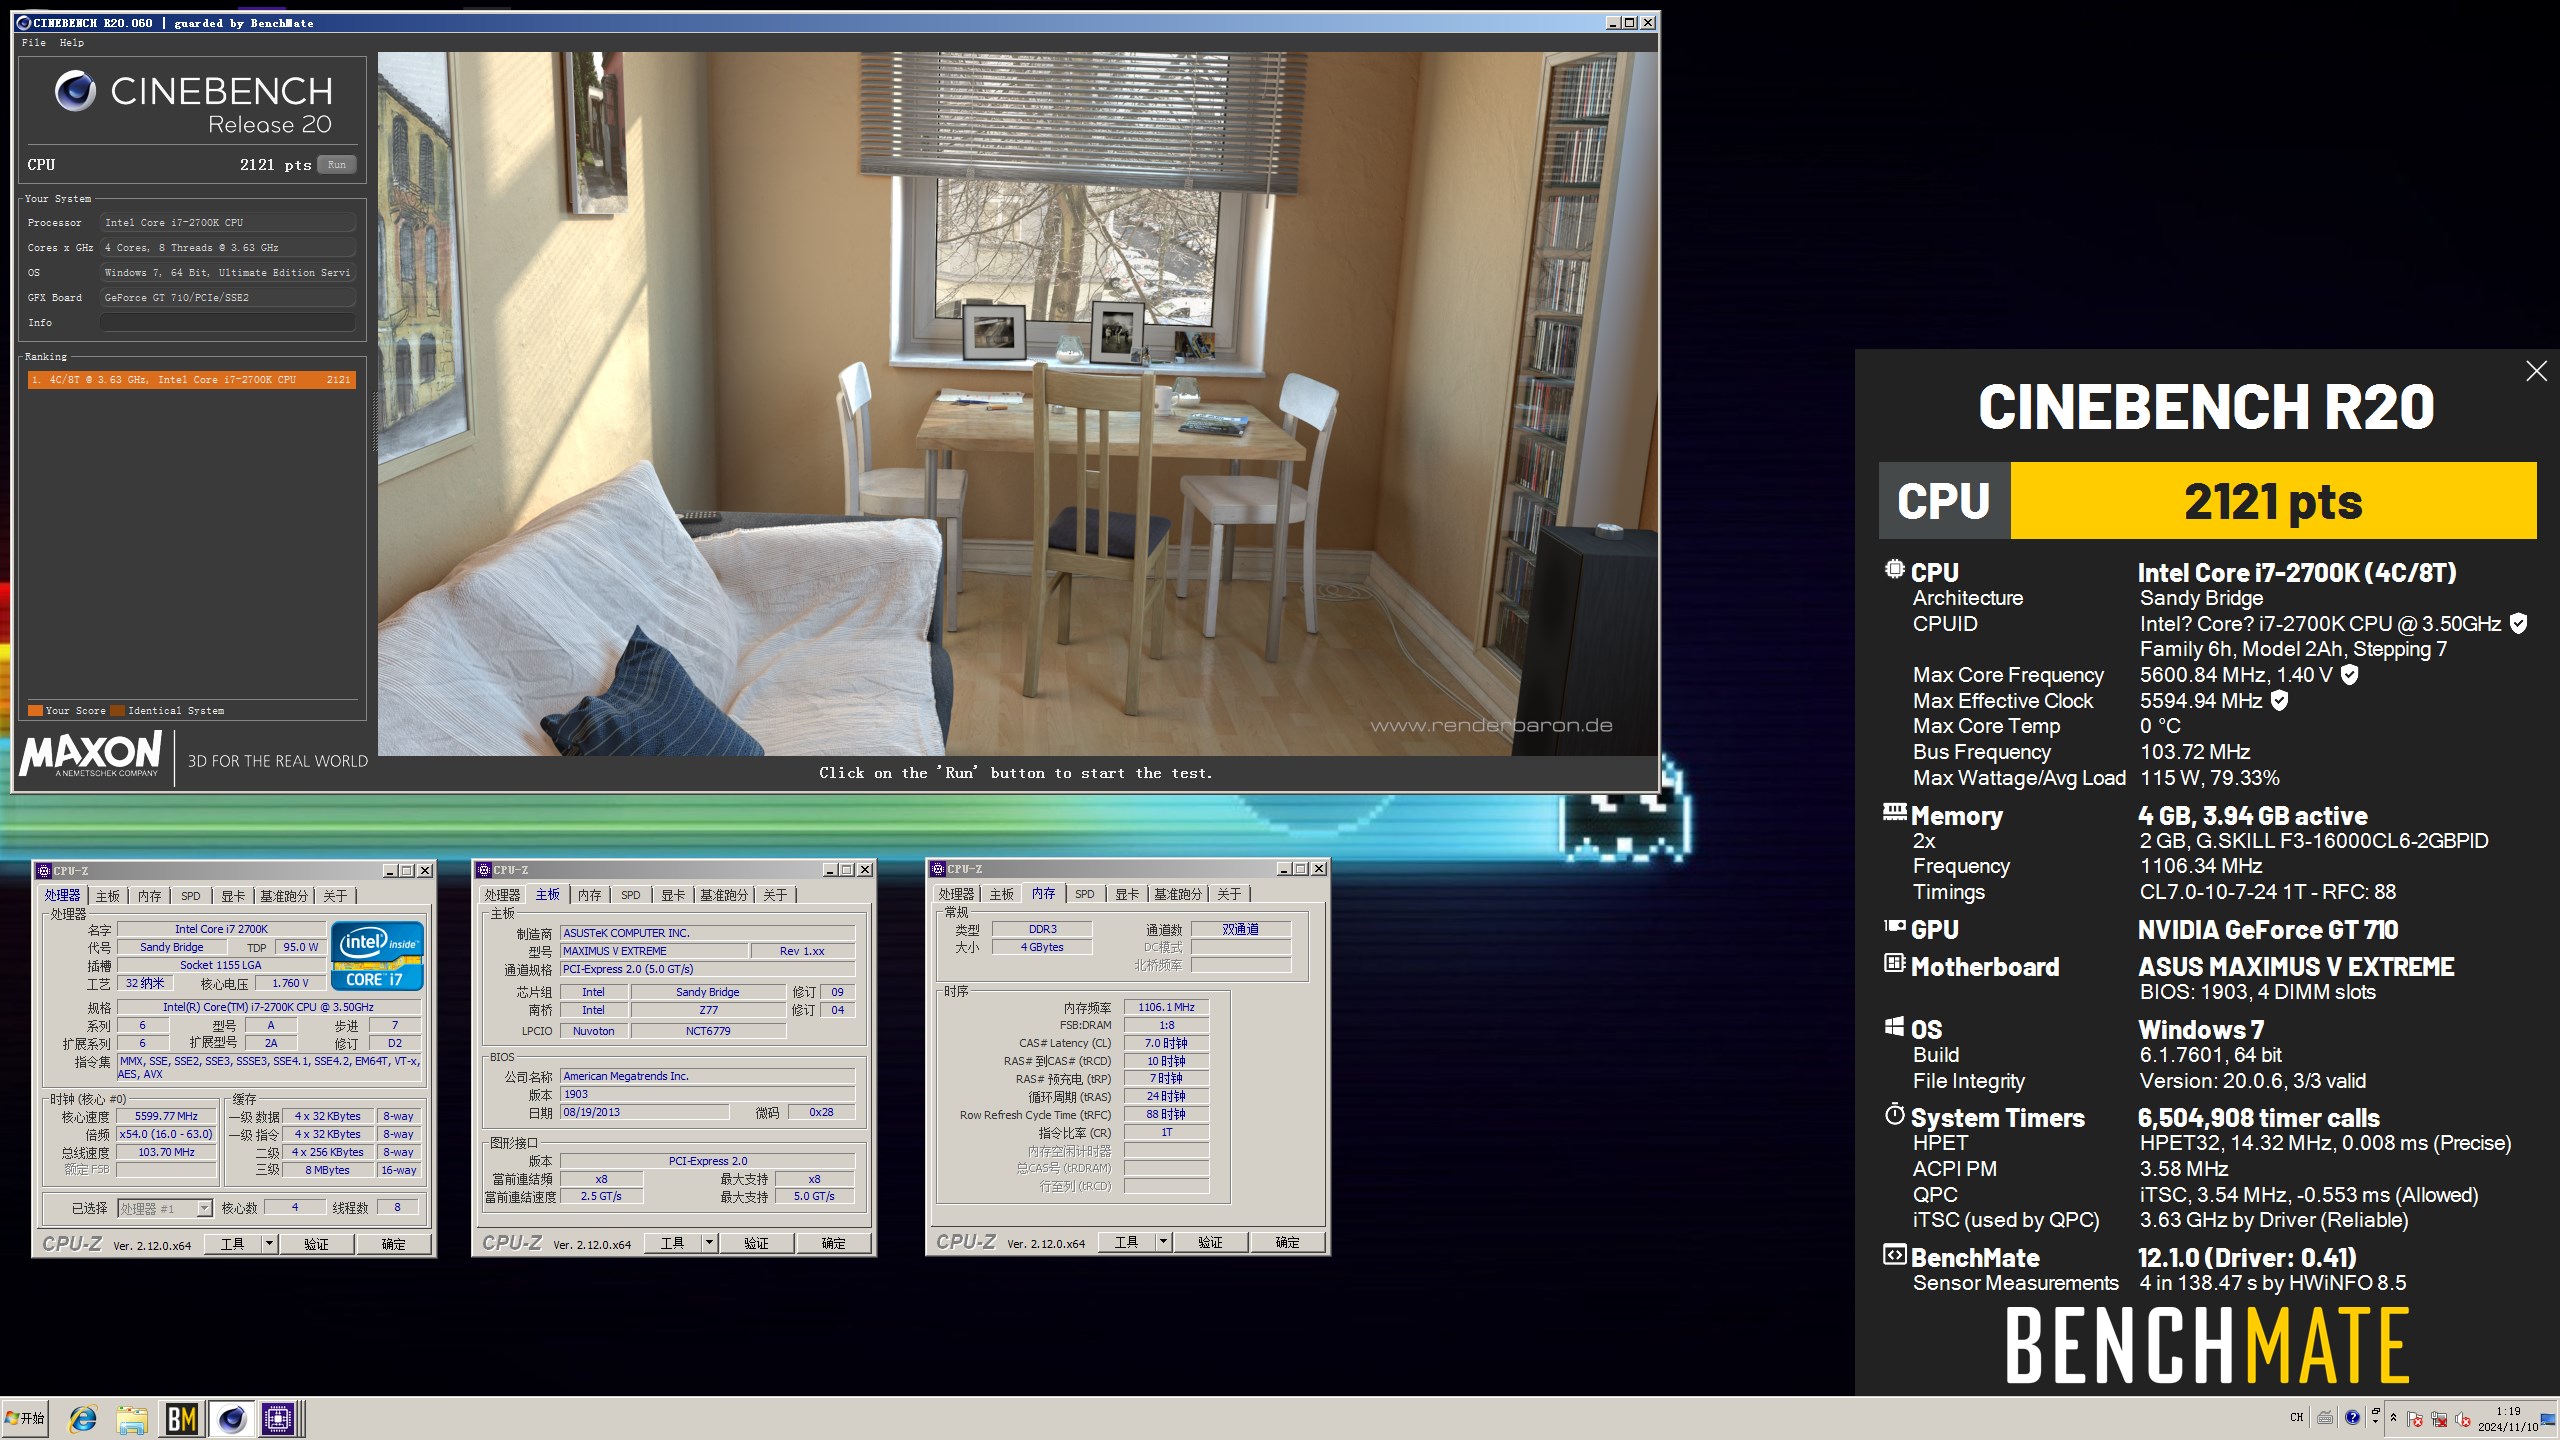Click the orange Your Score legend swatch
This screenshot has width=2560, height=1440.
(x=36, y=711)
